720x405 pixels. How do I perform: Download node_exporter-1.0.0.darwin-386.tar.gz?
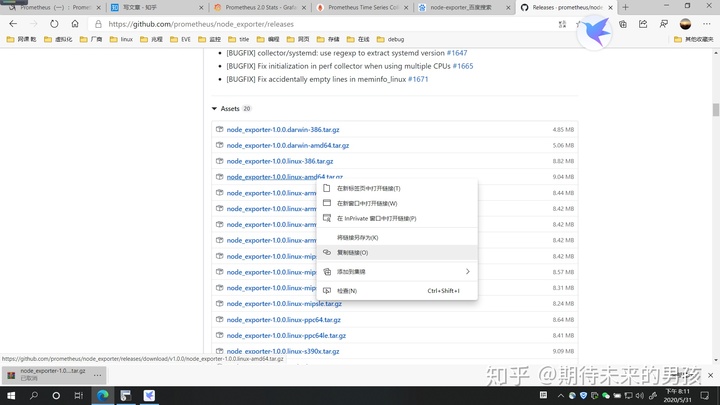pyautogui.click(x=283, y=129)
